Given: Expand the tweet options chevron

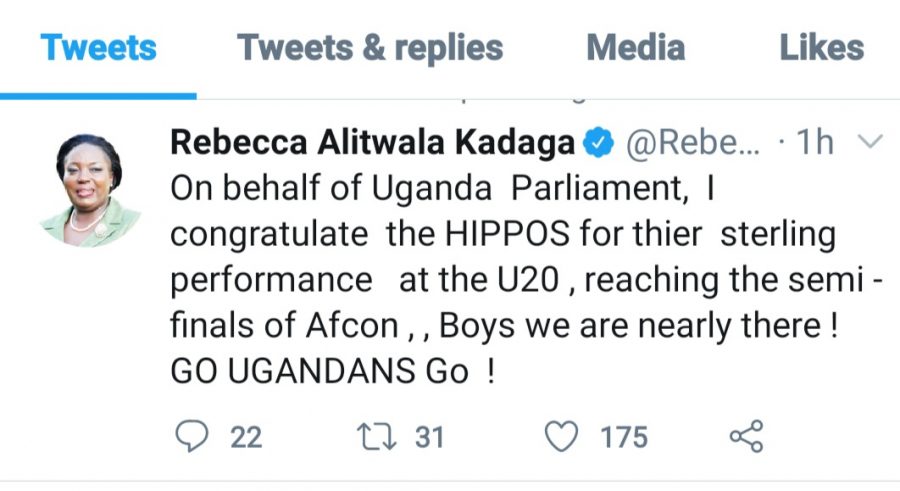Looking at the screenshot, I should (870, 143).
